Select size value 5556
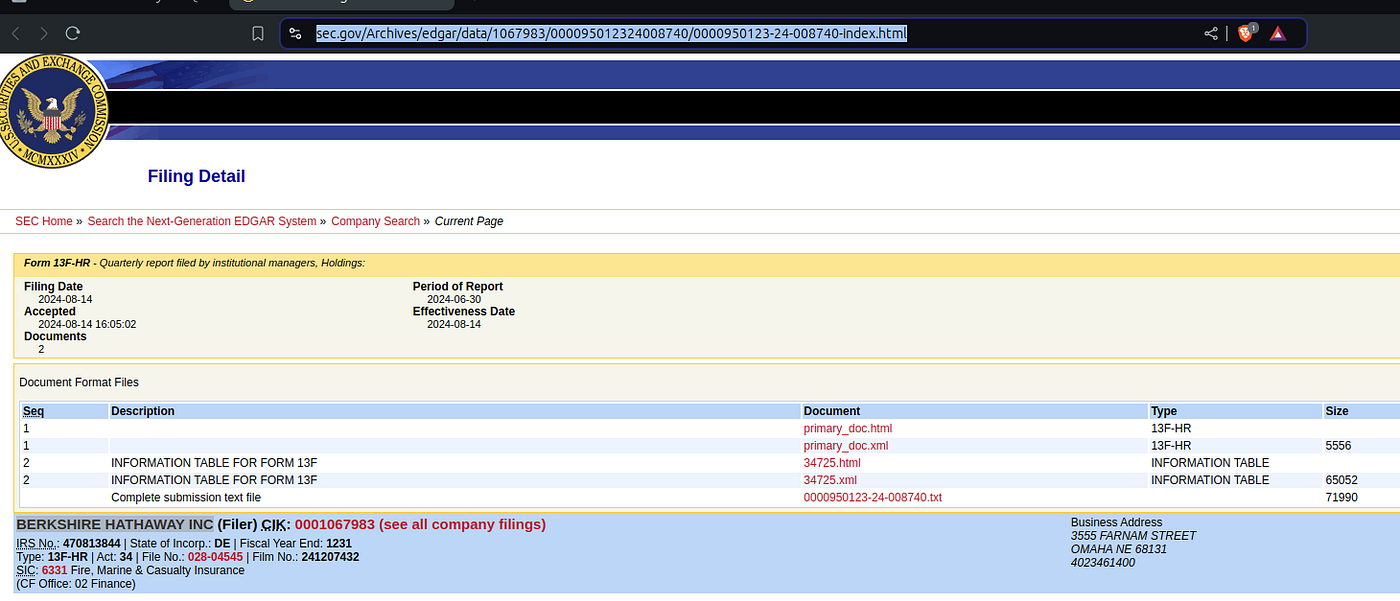The width and height of the screenshot is (1400, 601). click(x=1338, y=445)
